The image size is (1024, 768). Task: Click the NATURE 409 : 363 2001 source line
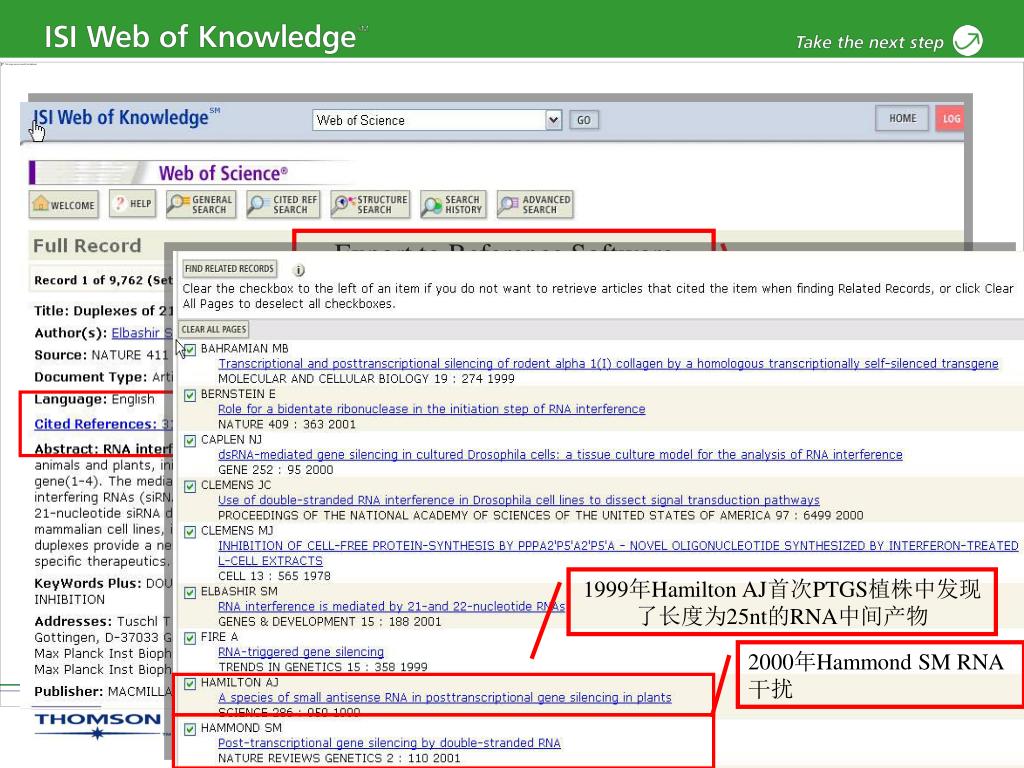(287, 424)
